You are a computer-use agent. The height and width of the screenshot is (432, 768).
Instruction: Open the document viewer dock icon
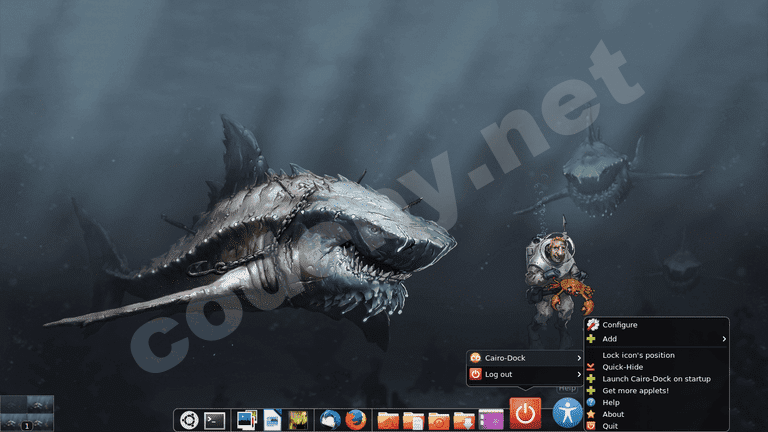(272, 420)
